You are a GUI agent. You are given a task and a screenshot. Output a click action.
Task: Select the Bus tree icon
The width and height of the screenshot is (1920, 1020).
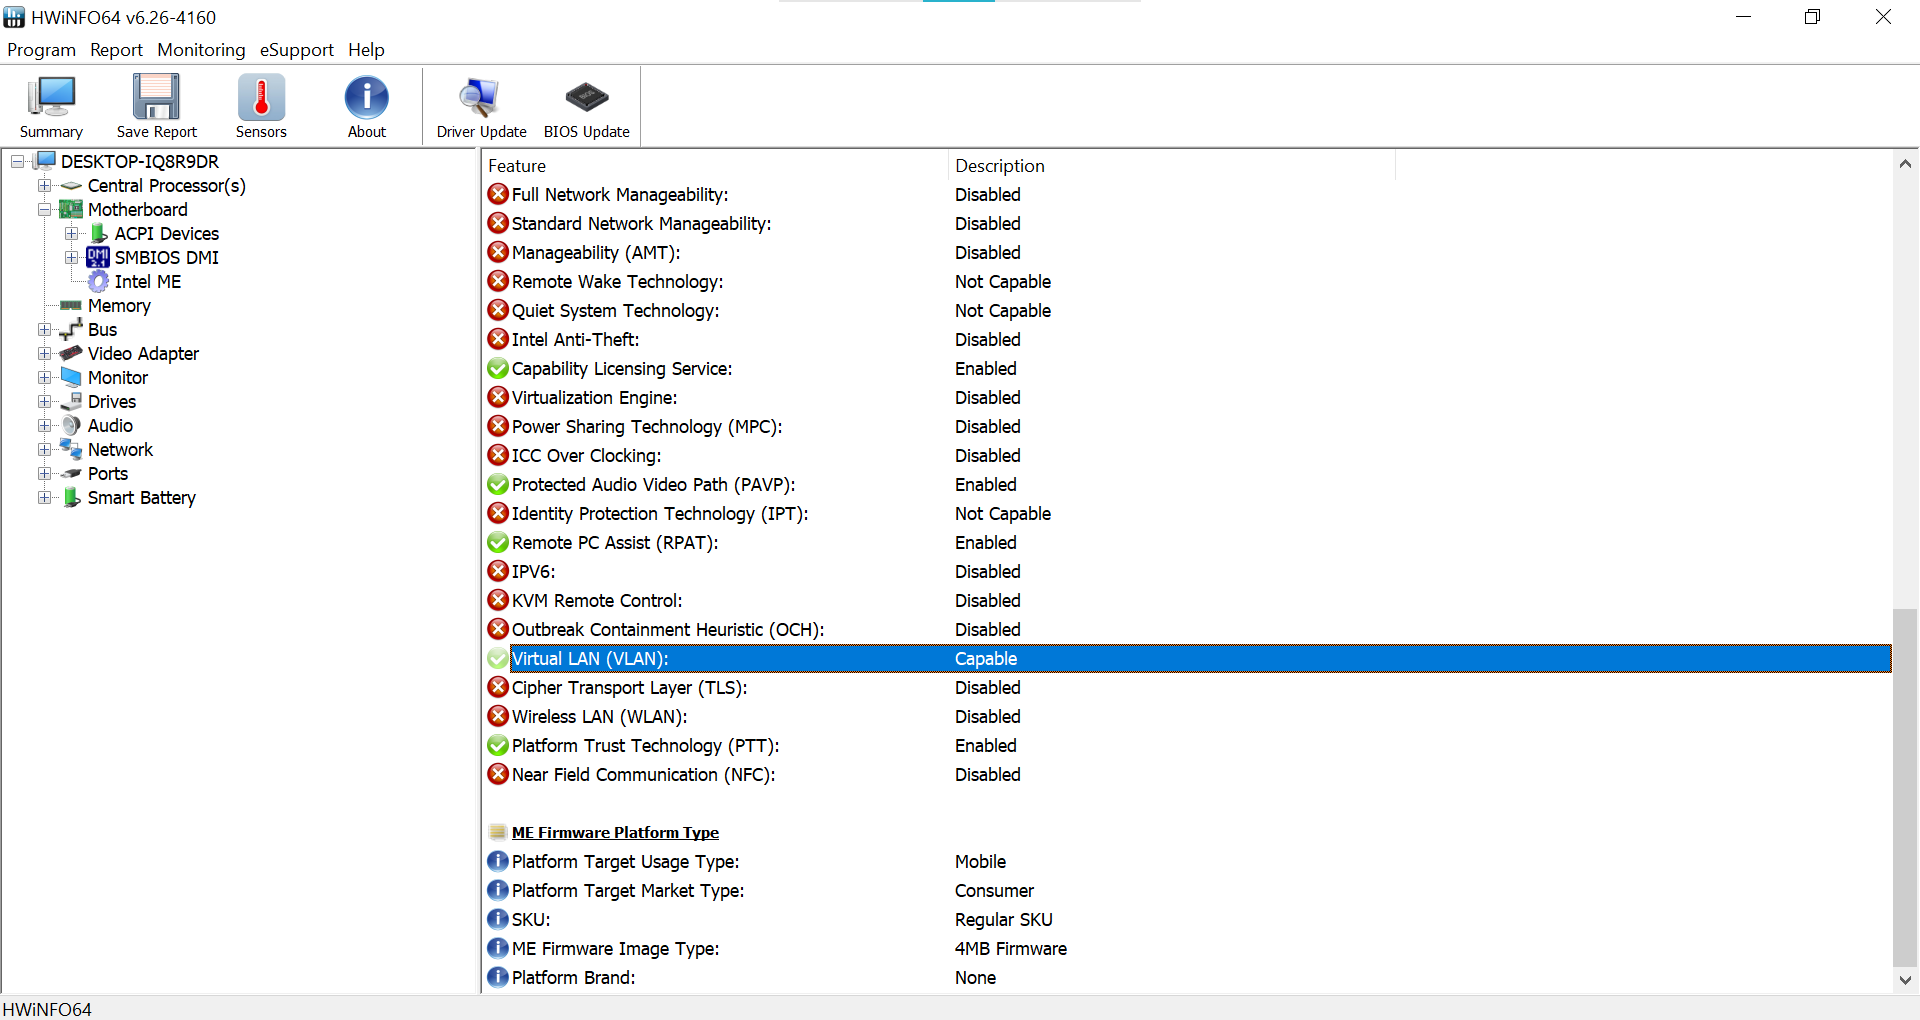click(x=71, y=329)
